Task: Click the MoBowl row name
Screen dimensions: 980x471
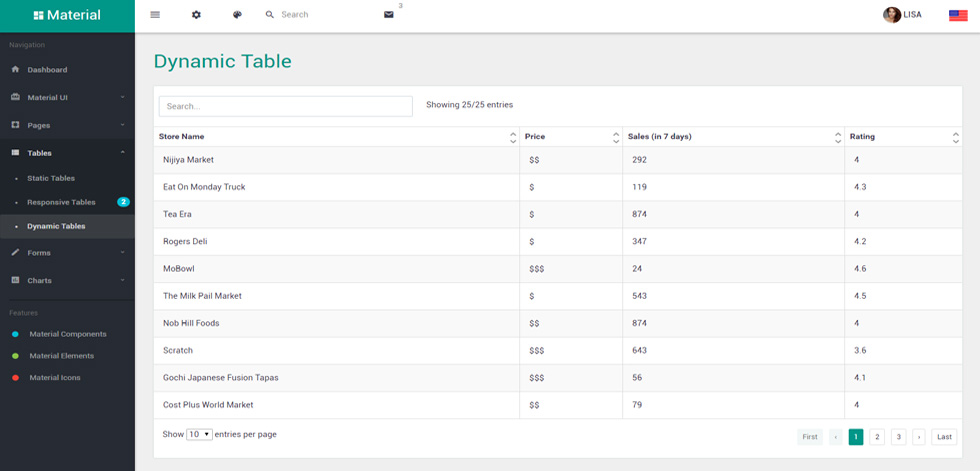Action: click(x=178, y=269)
